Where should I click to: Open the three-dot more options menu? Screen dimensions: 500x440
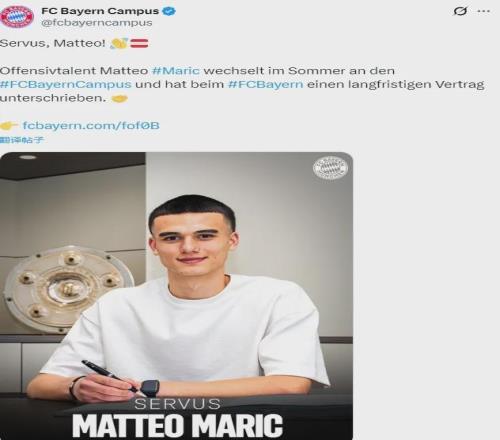tap(483, 11)
